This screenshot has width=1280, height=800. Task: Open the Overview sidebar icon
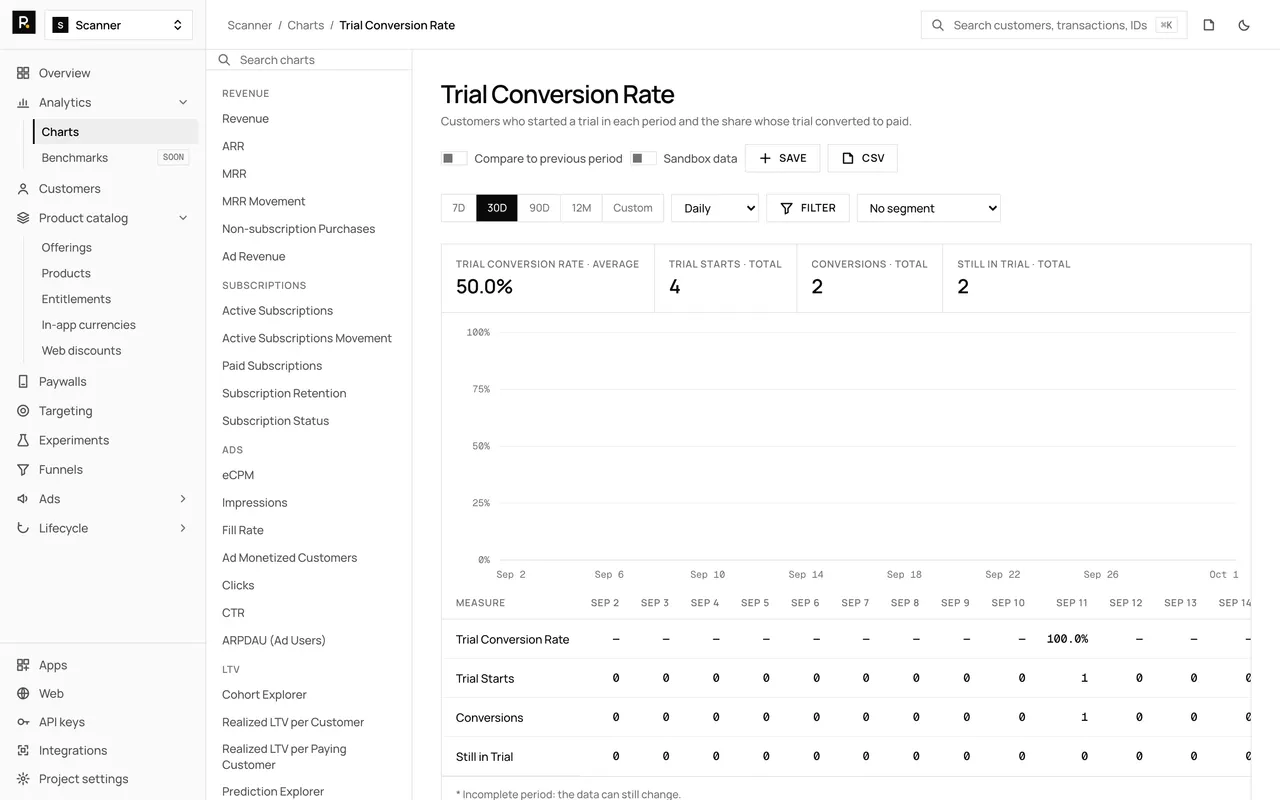pyautogui.click(x=23, y=73)
